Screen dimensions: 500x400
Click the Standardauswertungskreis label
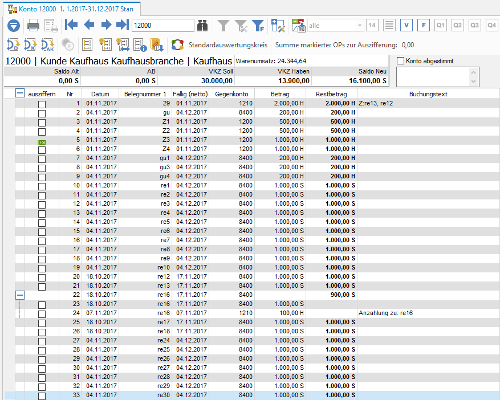[228, 45]
